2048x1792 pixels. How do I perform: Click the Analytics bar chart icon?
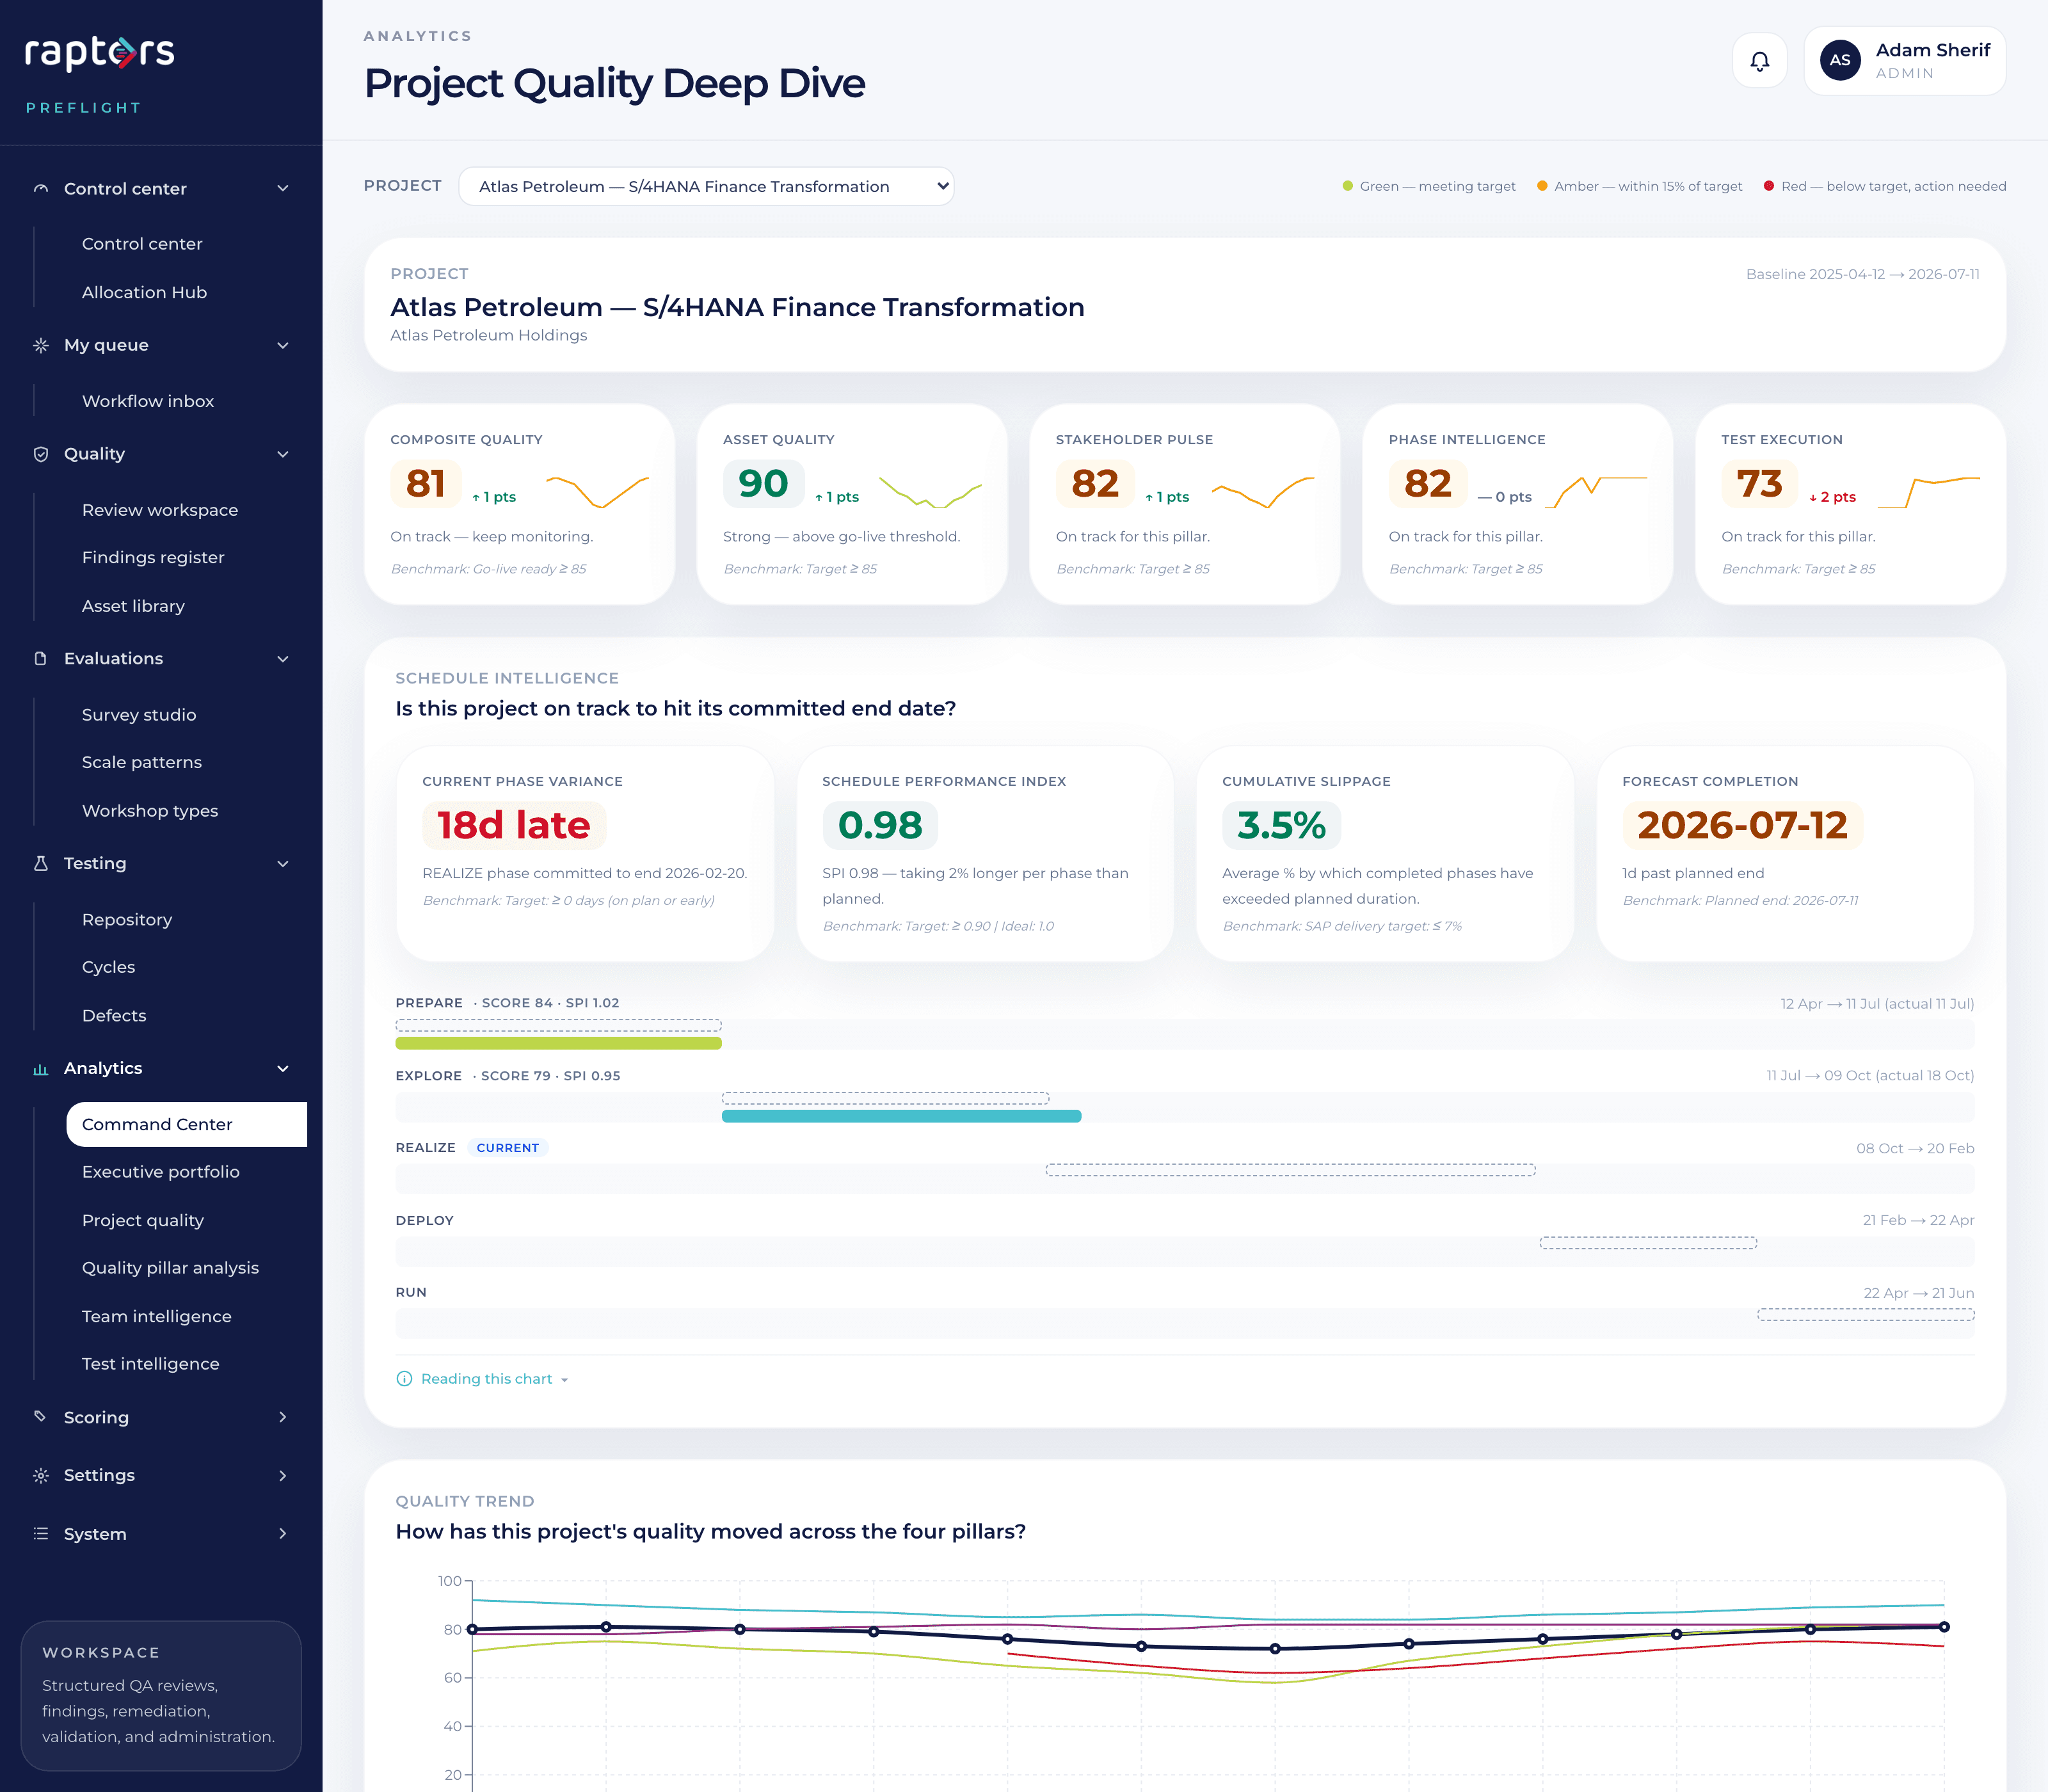point(41,1069)
